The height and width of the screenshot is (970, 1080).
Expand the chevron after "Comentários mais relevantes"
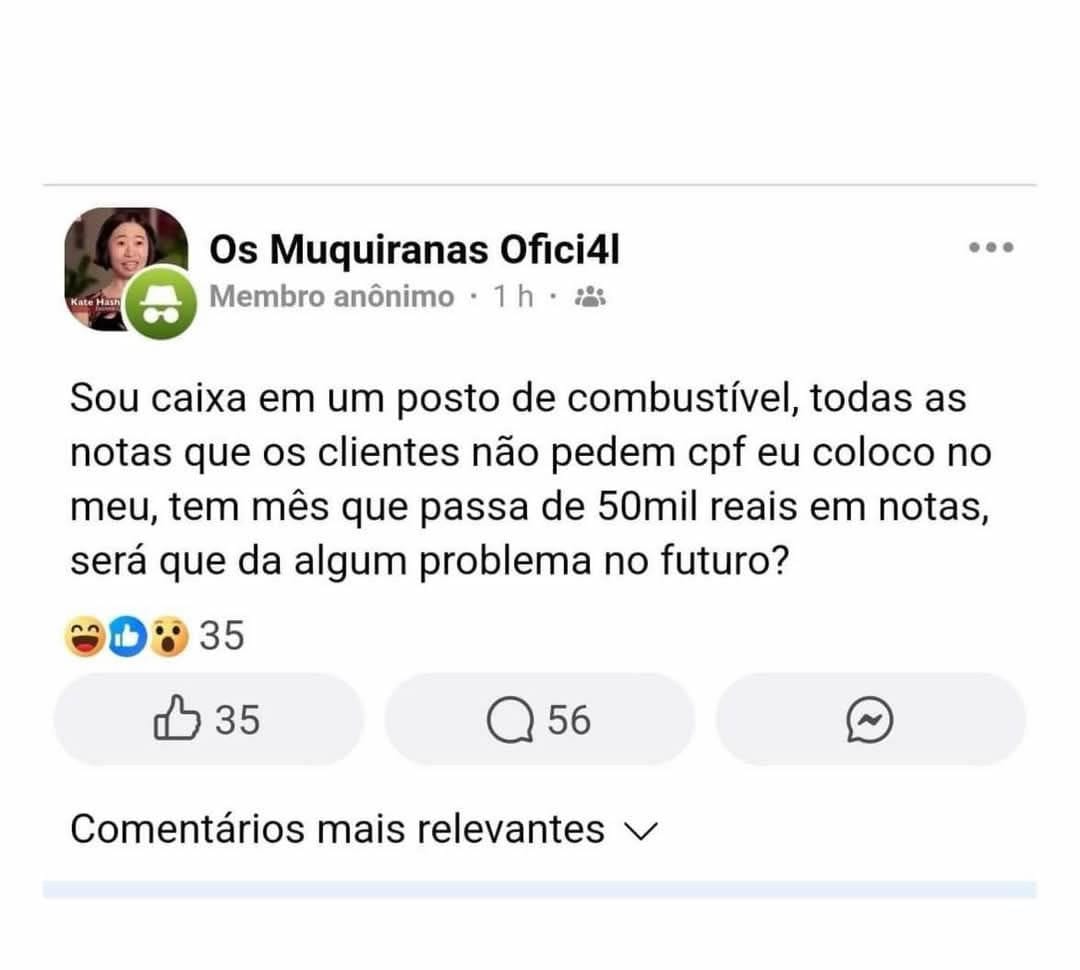(x=638, y=831)
